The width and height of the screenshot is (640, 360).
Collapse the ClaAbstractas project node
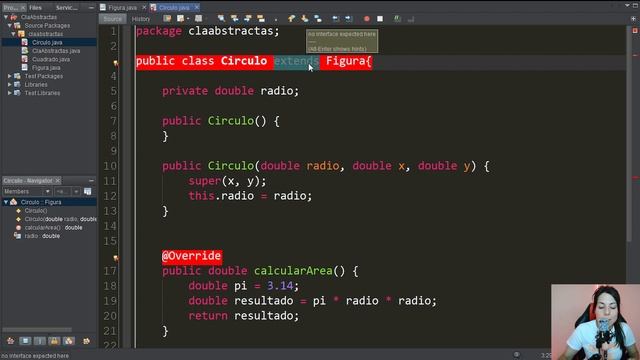pyautogui.click(x=6, y=17)
